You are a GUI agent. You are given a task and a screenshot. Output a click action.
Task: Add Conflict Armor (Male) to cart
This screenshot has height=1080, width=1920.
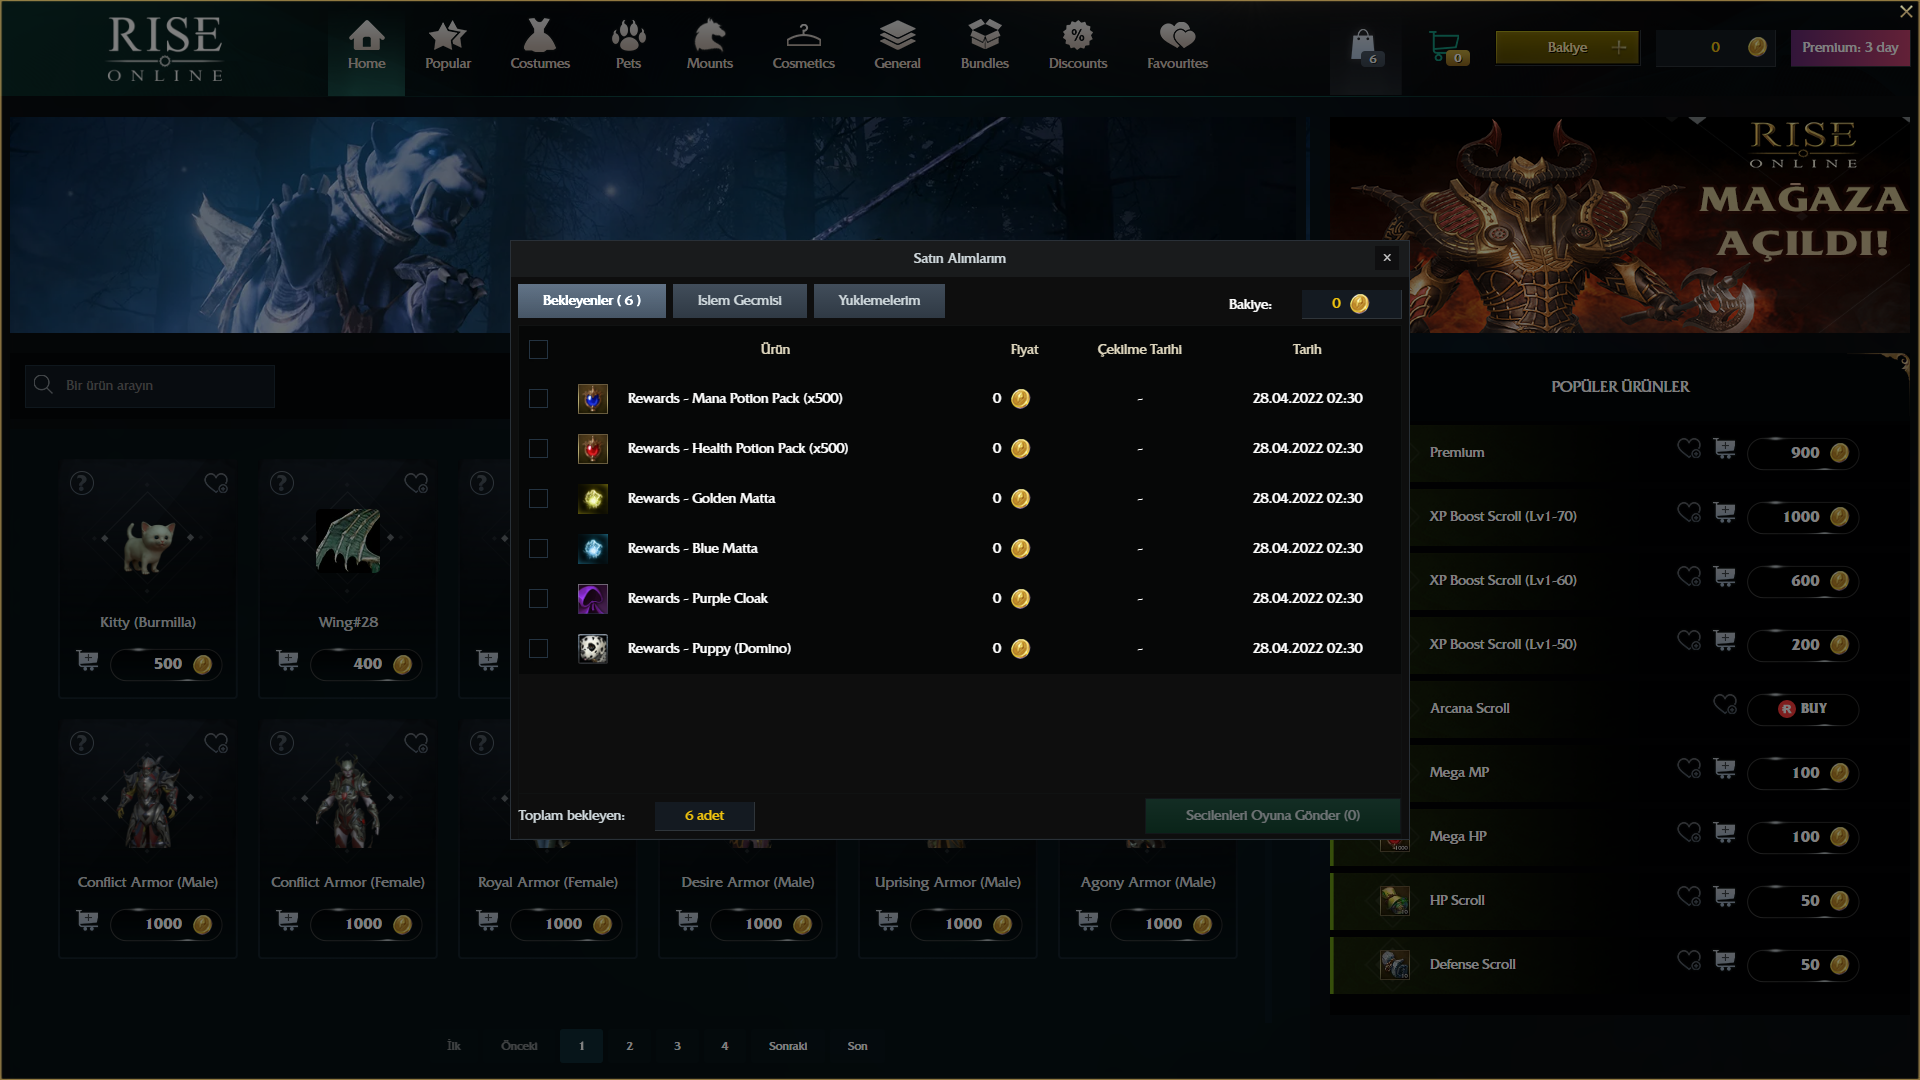[x=88, y=921]
